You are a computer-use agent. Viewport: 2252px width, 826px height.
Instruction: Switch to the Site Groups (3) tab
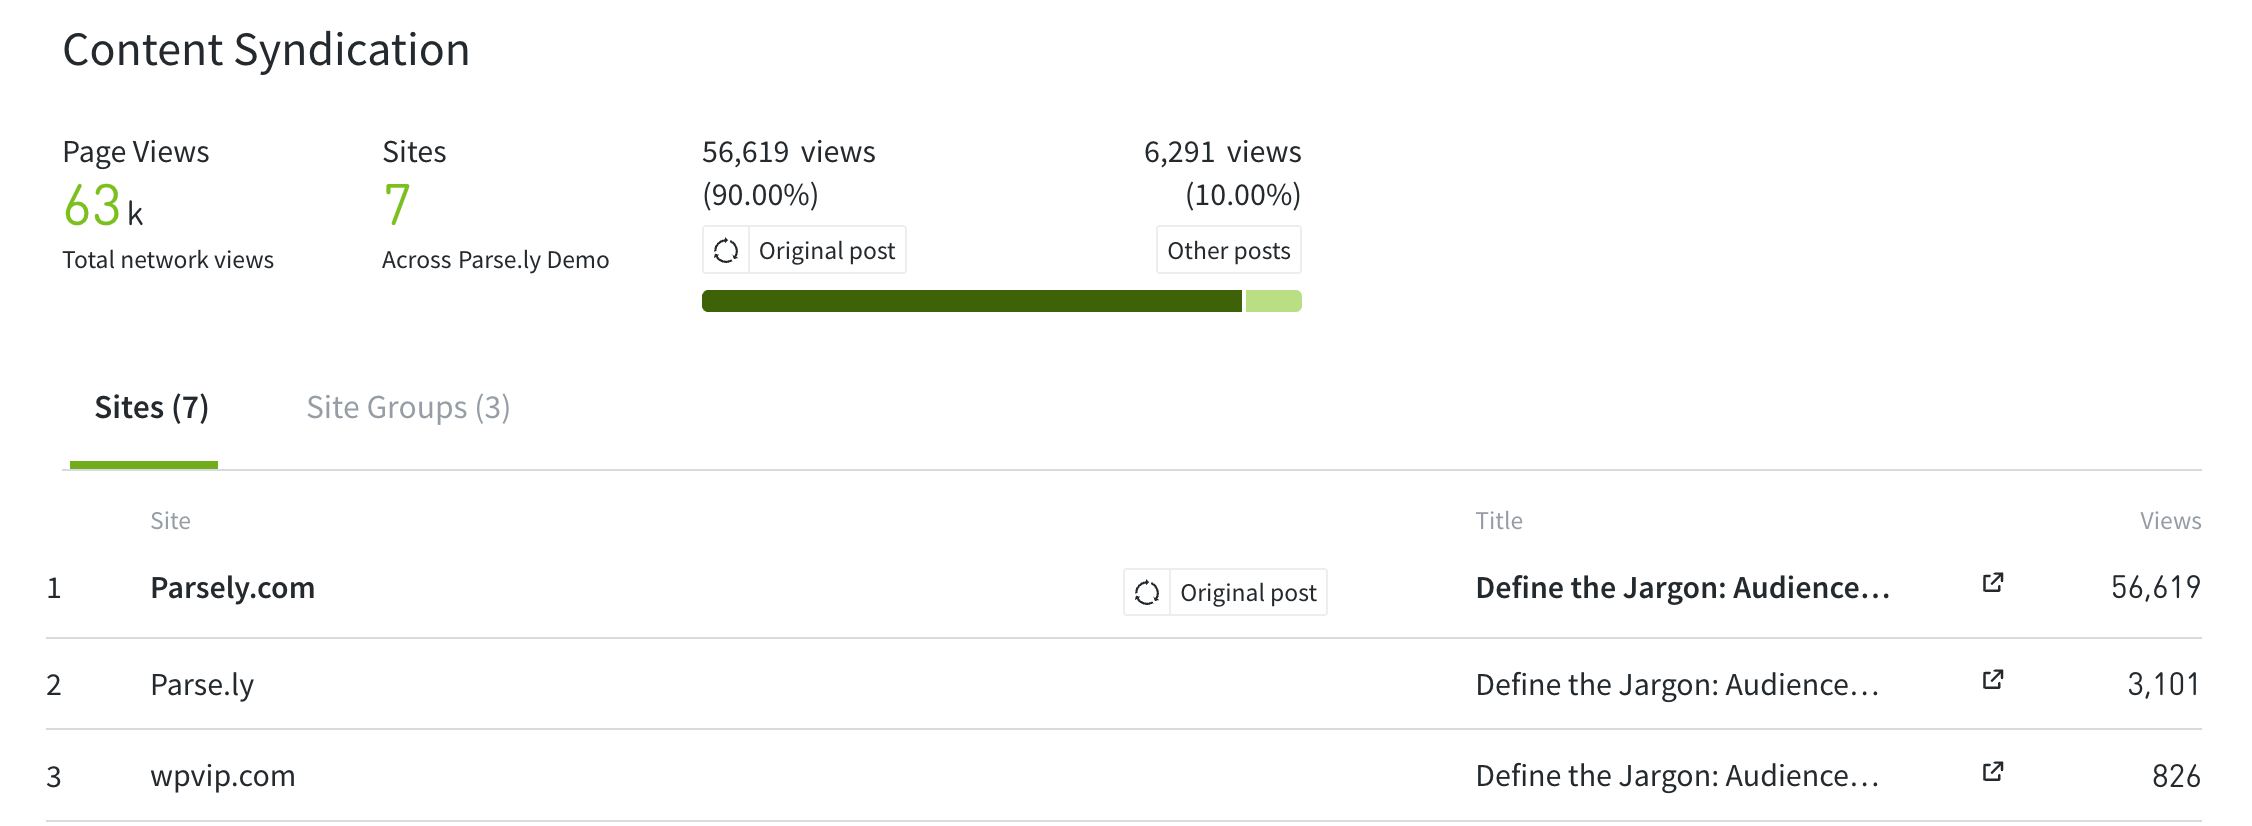tap(408, 408)
